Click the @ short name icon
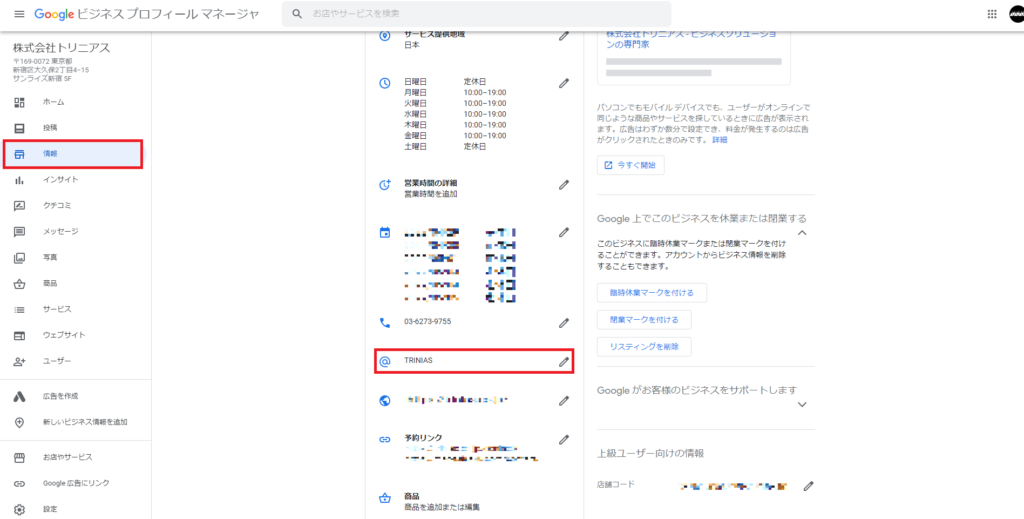Viewport: 1024px width, 519px height. tap(385, 361)
